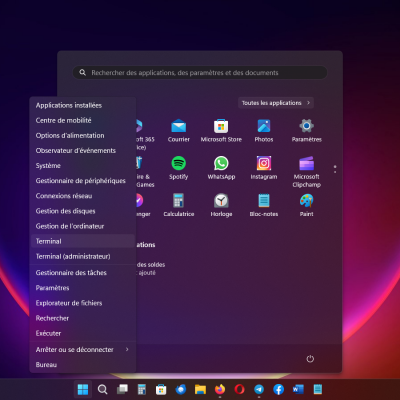
Task: Open the Microsoft Store pinned app
Action: click(221, 131)
